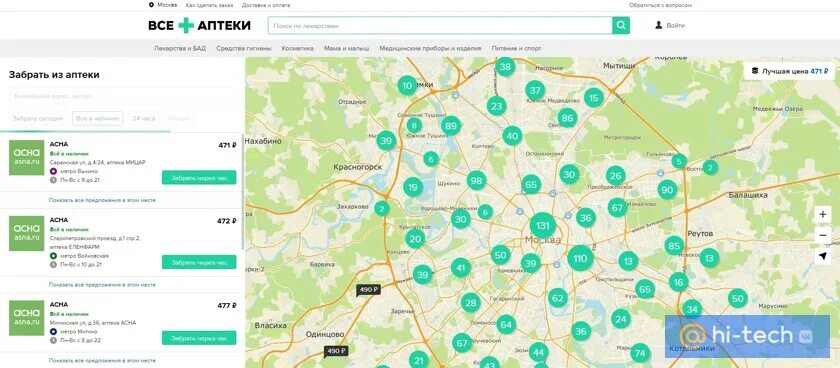Click the cluster marker numbered 37
840x368 pixels.
[x=535, y=90]
